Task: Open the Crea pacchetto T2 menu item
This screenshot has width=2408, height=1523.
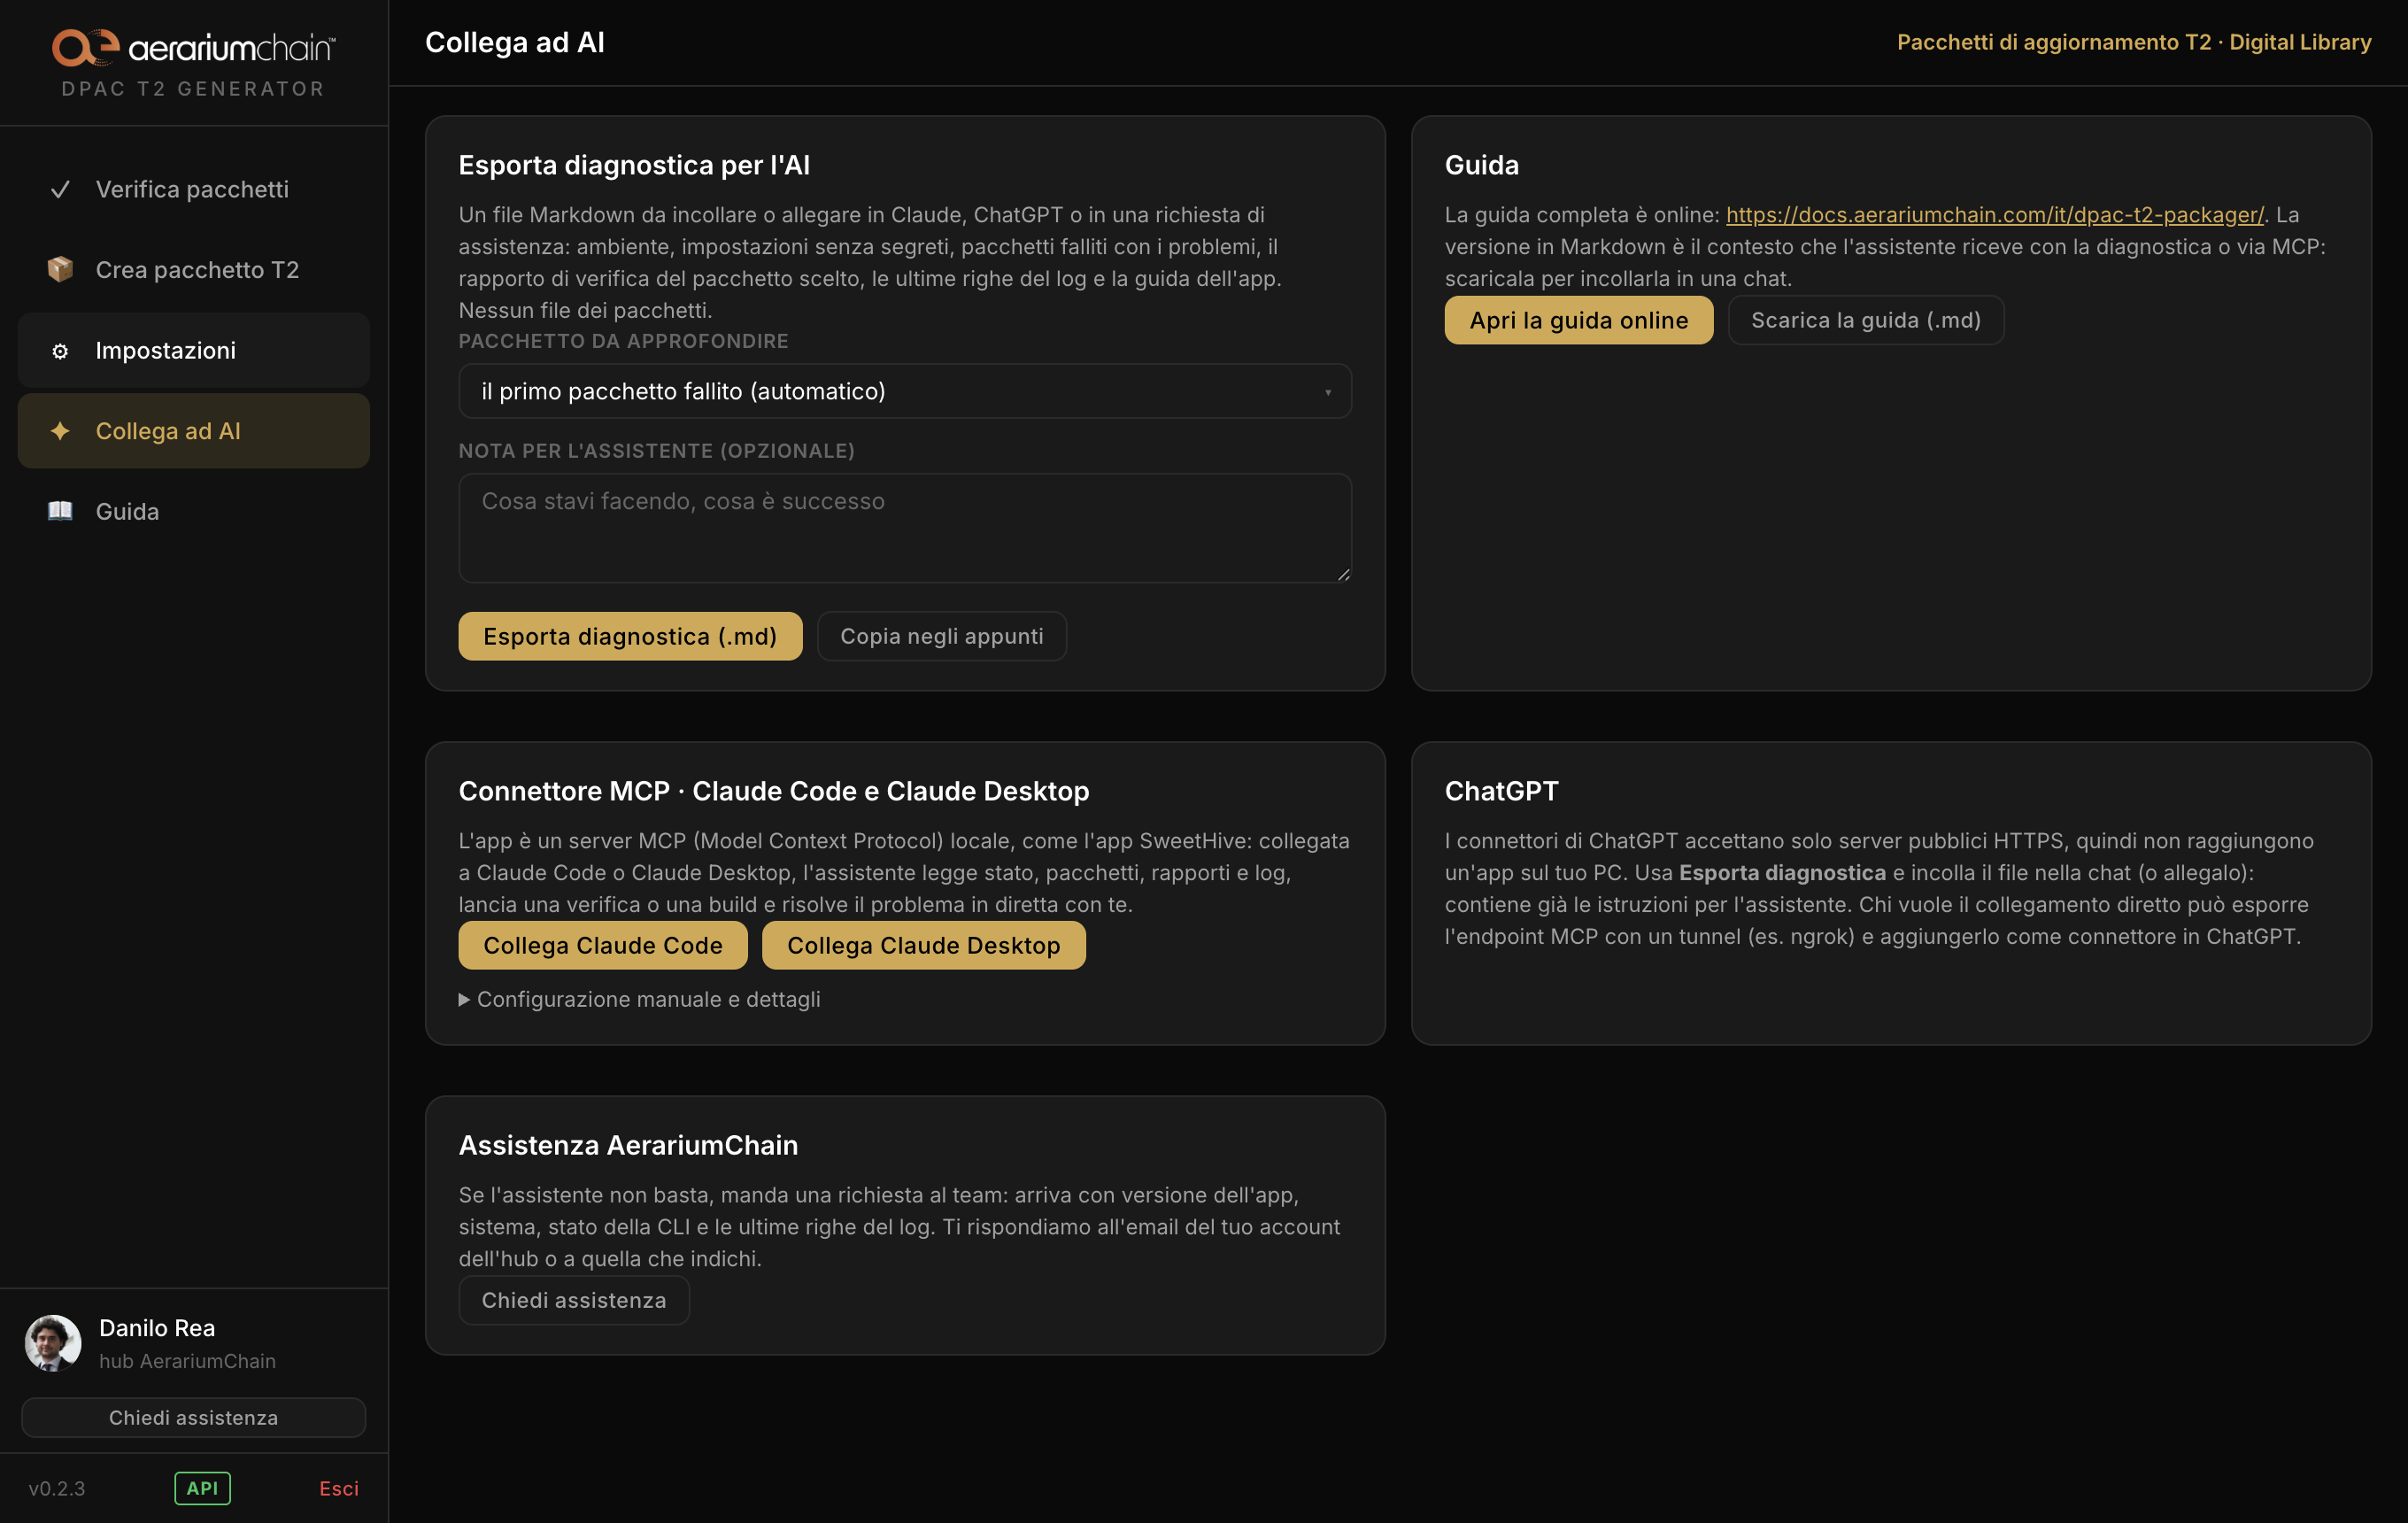Action: tap(194, 269)
